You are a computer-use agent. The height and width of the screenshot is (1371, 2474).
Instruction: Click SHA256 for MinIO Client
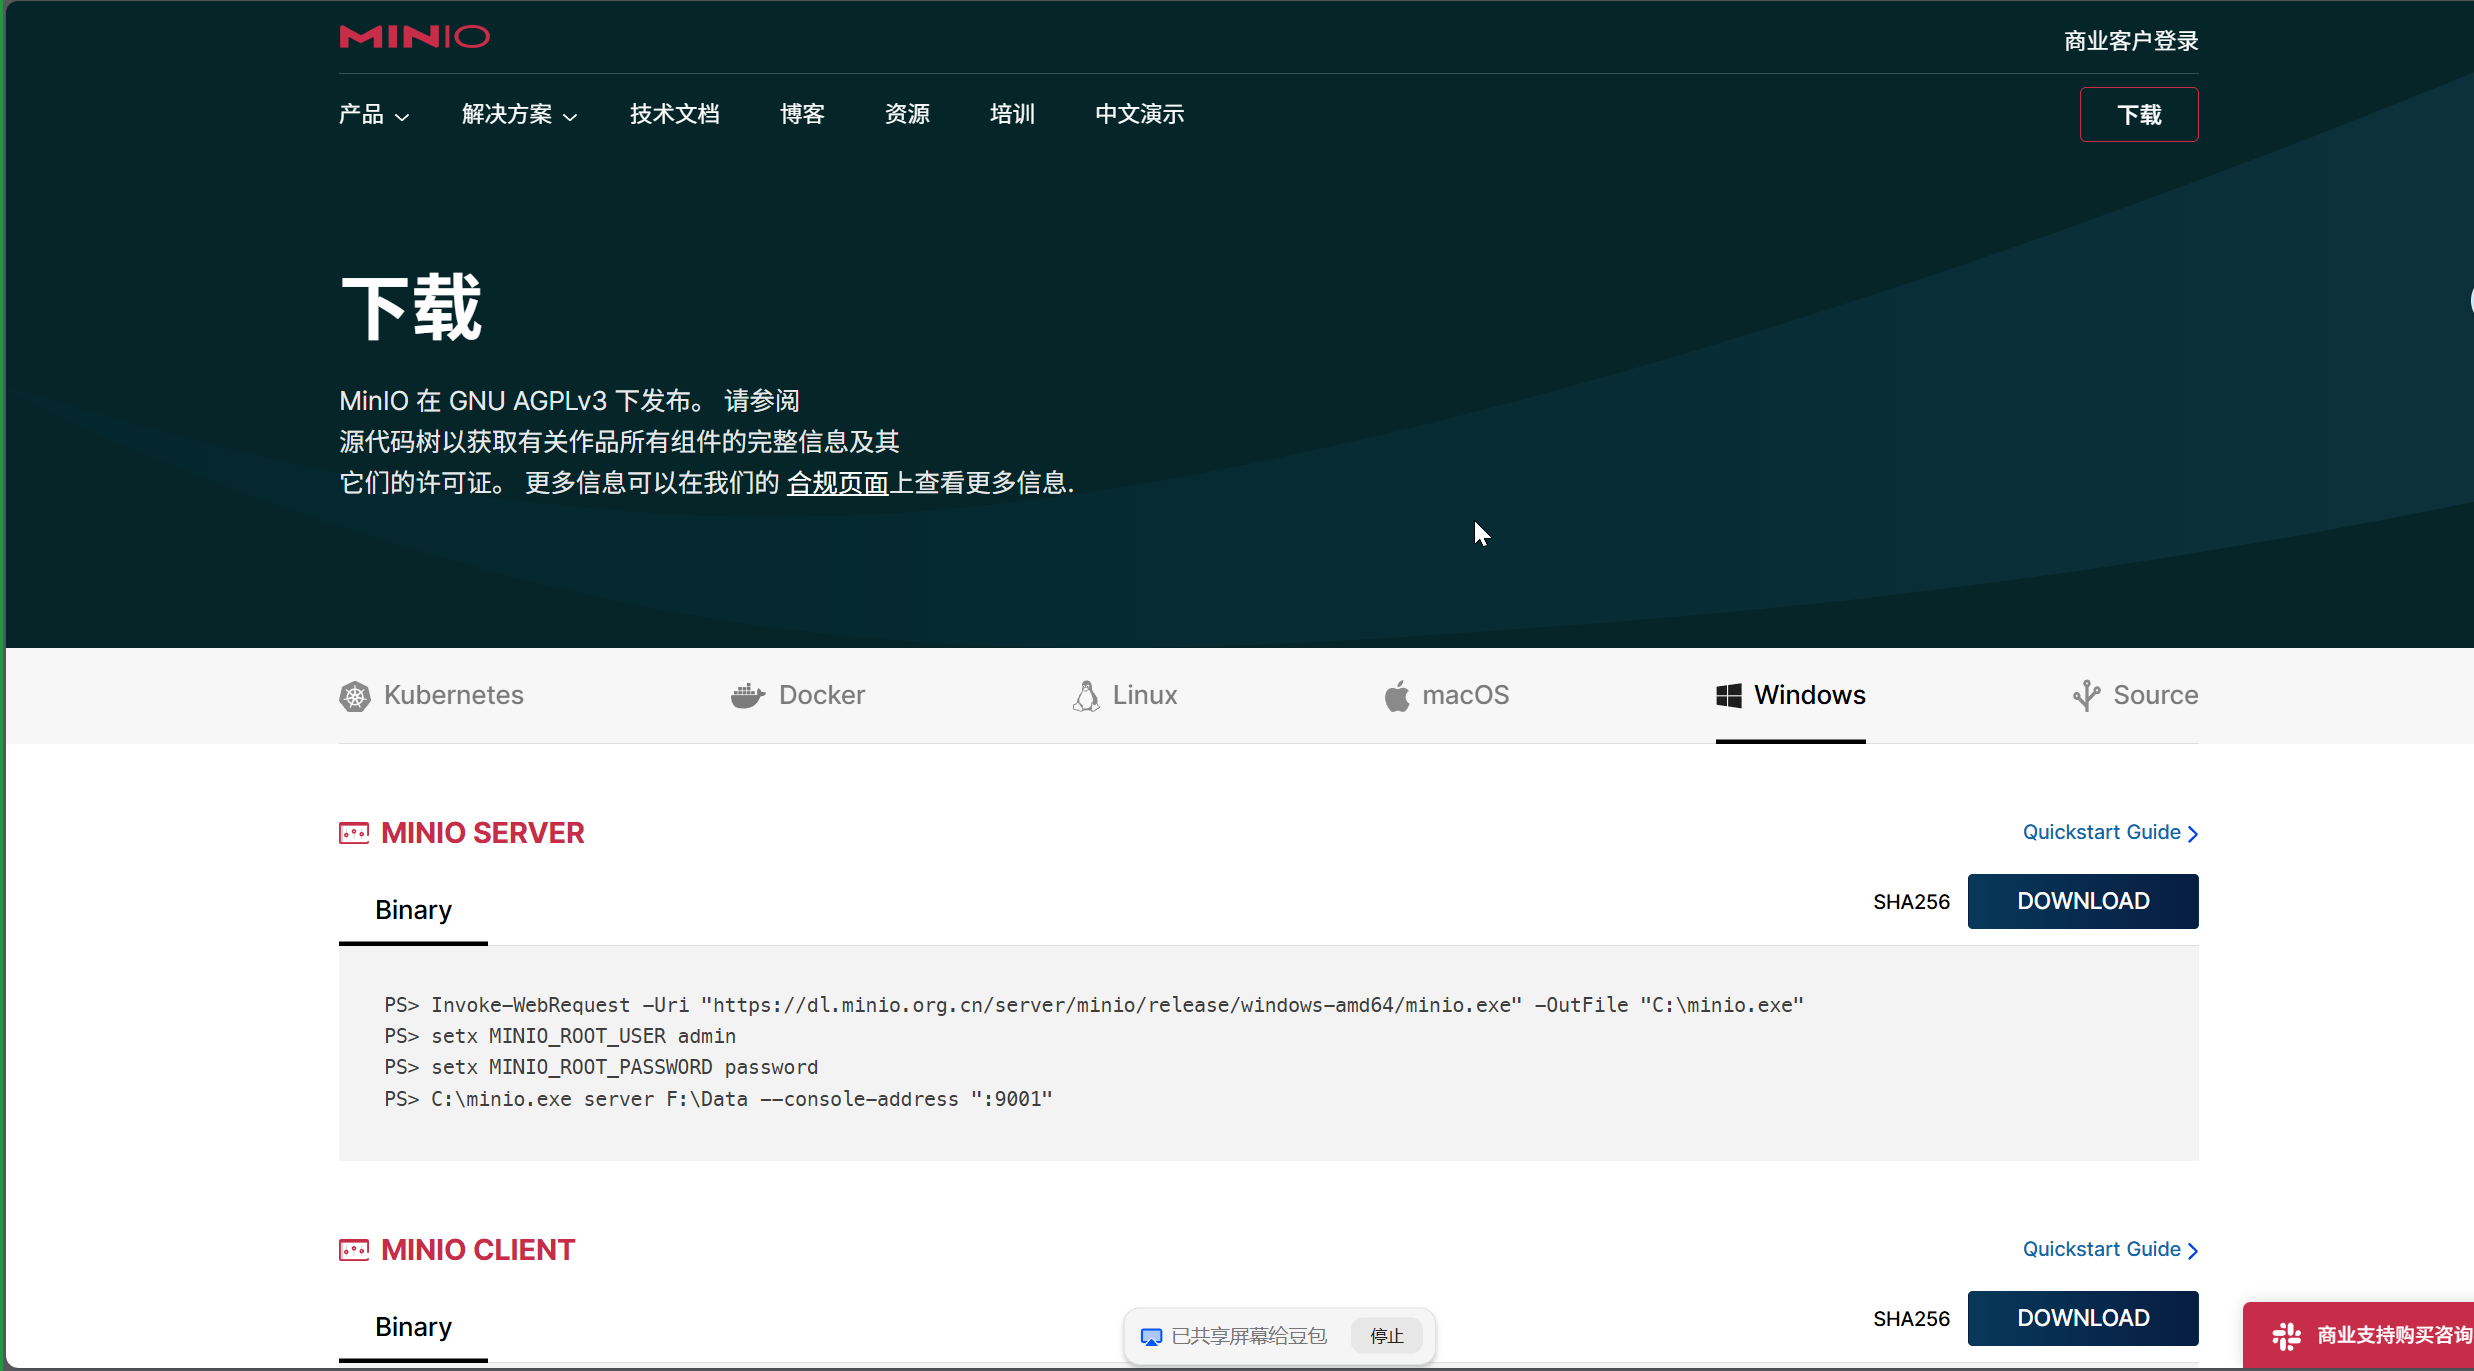click(x=1911, y=1319)
